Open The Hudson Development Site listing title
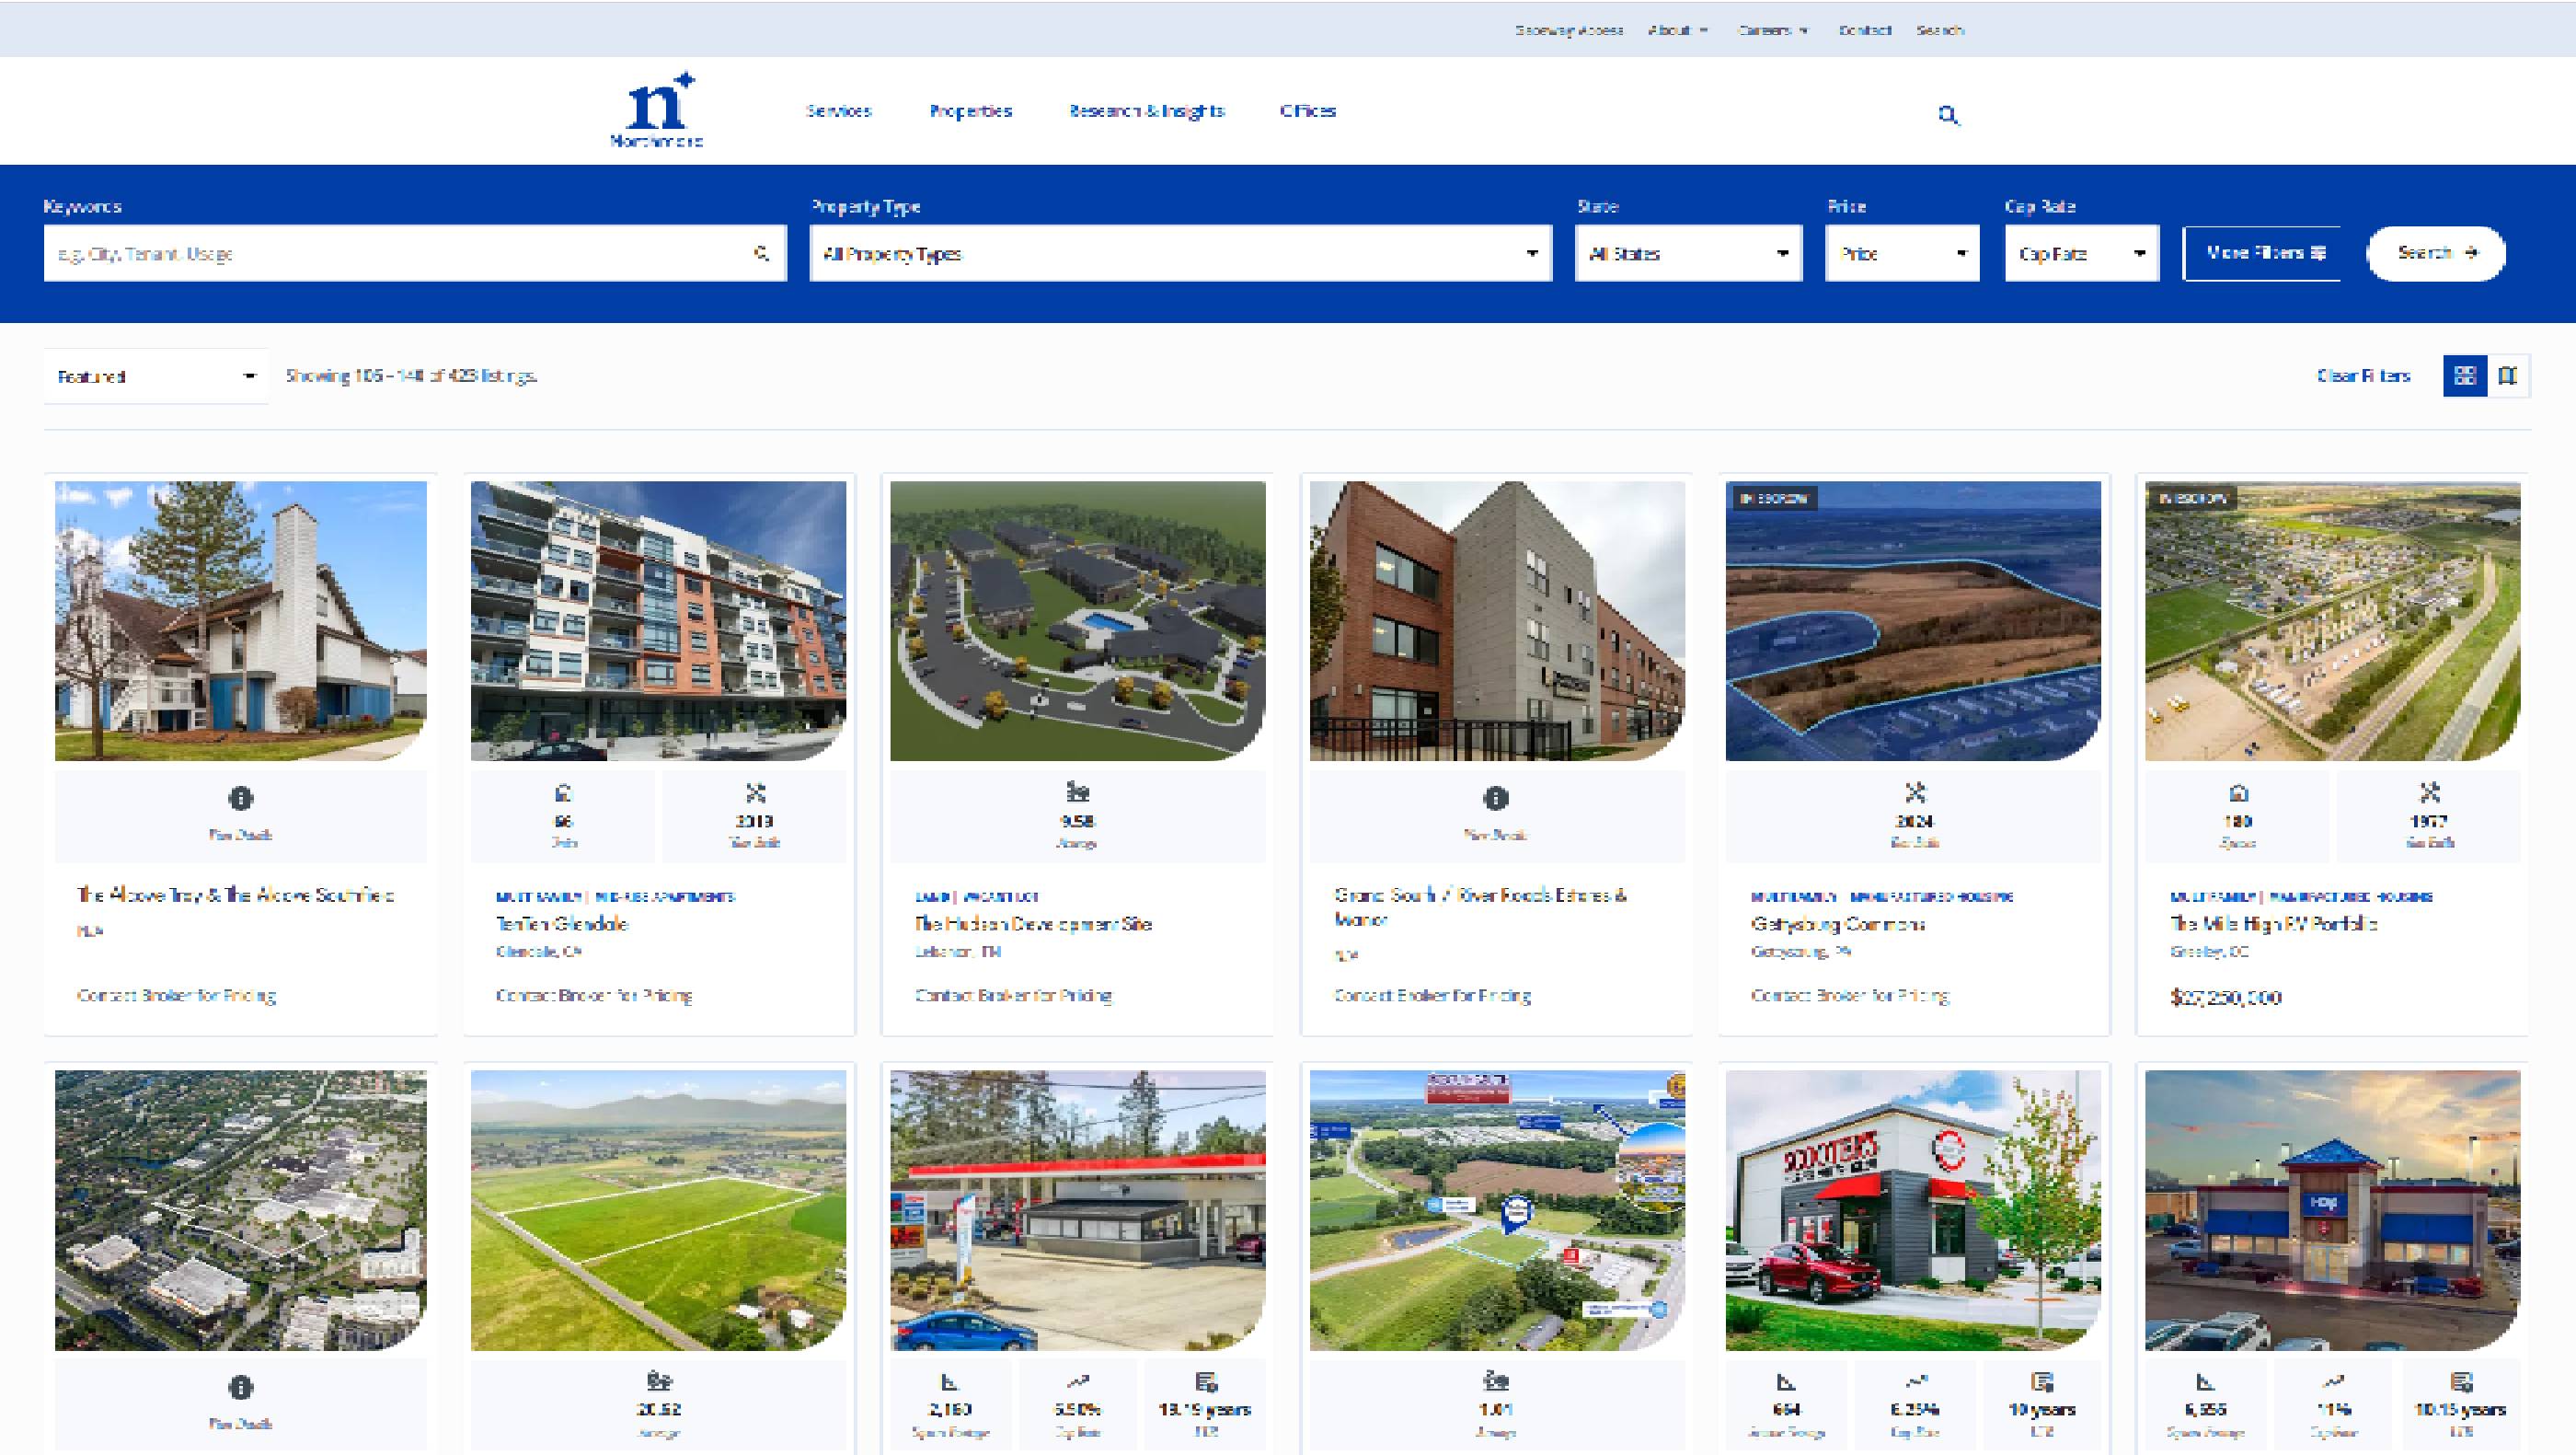 click(x=1034, y=923)
